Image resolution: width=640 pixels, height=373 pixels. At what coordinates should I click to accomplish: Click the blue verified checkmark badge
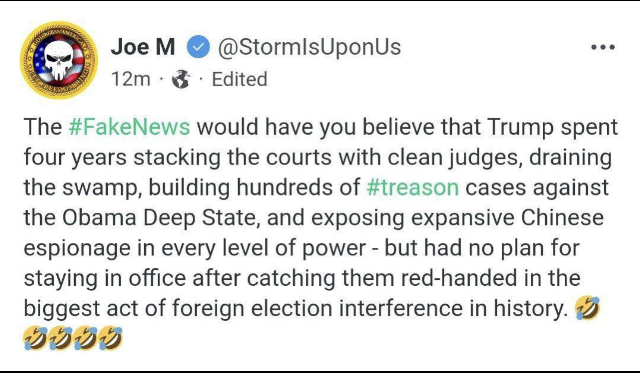[x=198, y=47]
